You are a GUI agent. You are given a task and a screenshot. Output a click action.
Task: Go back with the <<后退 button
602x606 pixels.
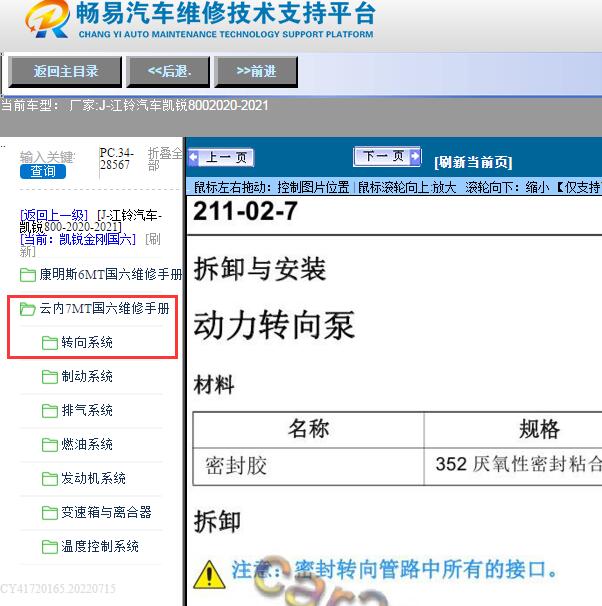click(x=168, y=71)
